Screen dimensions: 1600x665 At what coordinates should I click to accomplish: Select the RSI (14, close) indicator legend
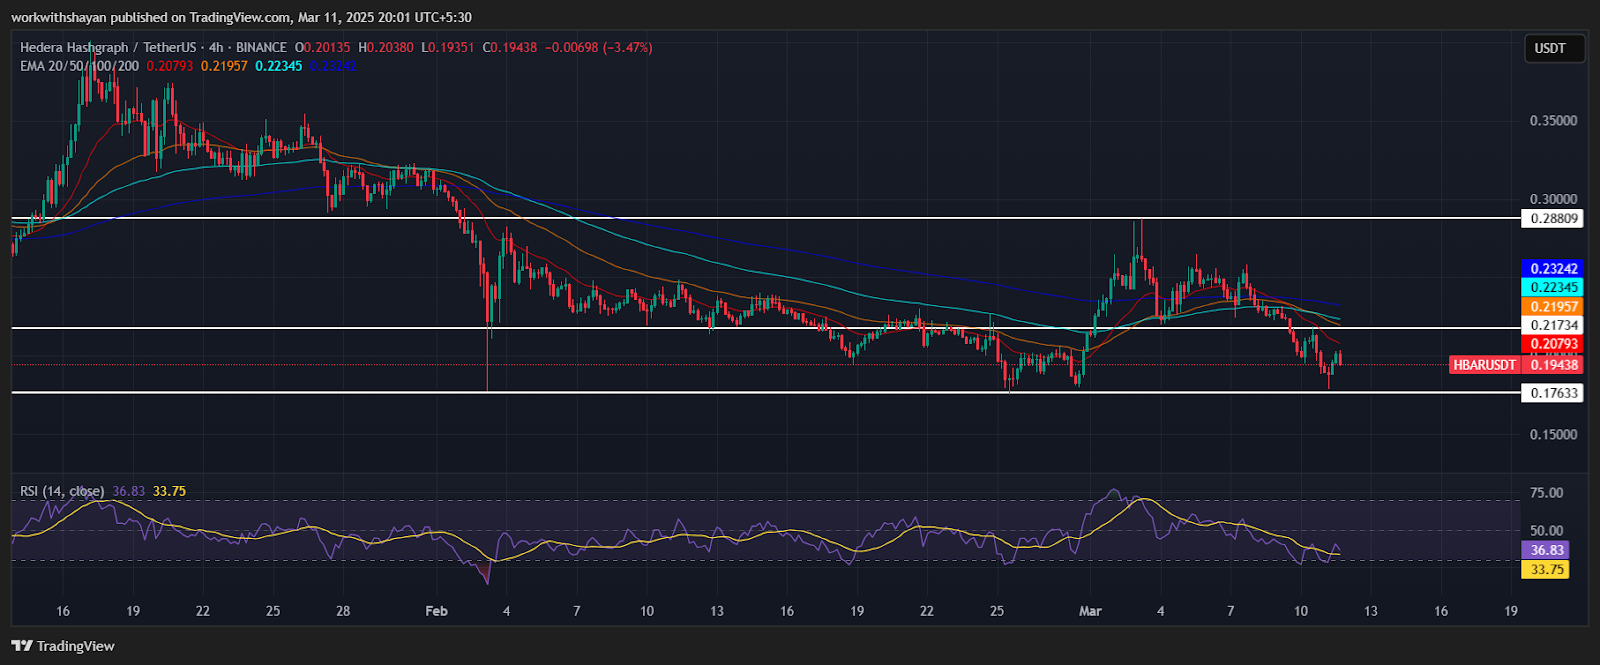(62, 491)
